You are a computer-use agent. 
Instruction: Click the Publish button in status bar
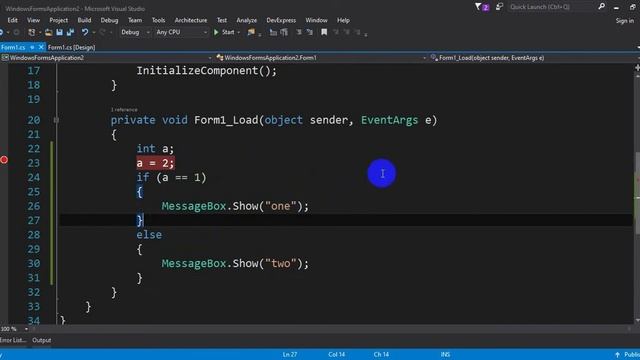pos(627,354)
